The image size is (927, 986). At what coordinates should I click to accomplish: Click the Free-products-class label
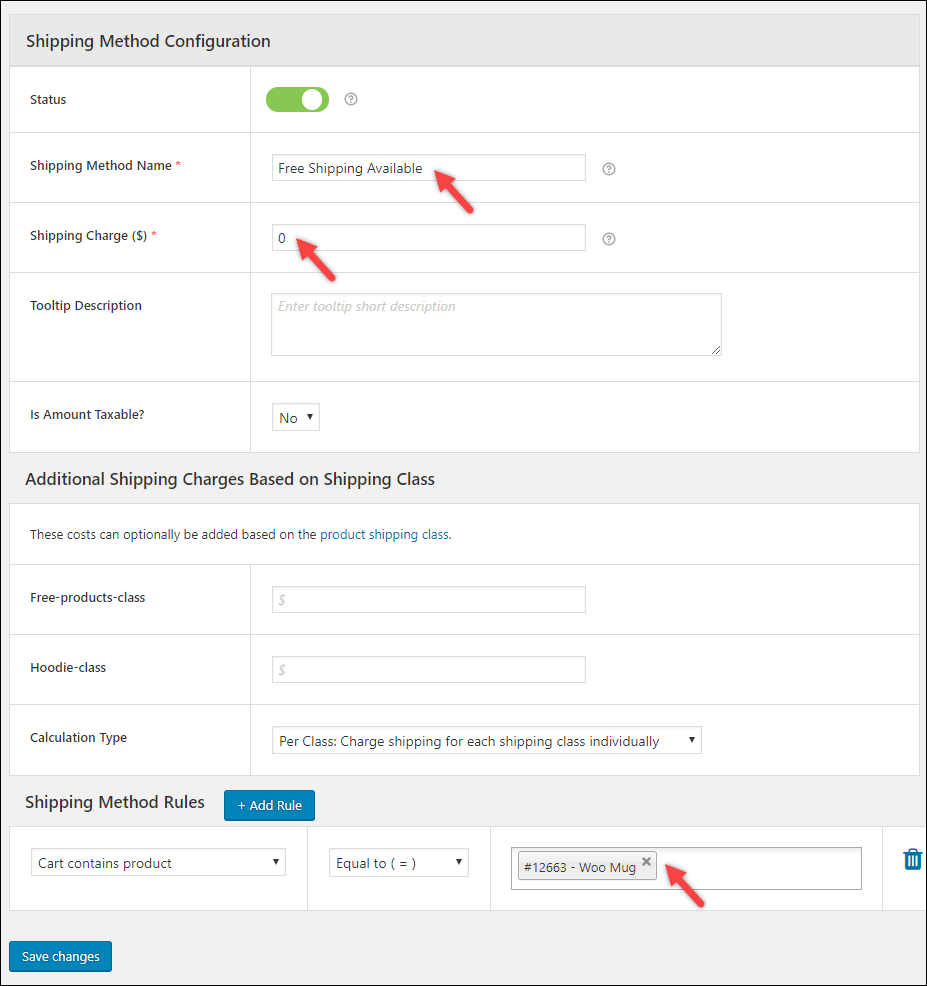coord(87,598)
